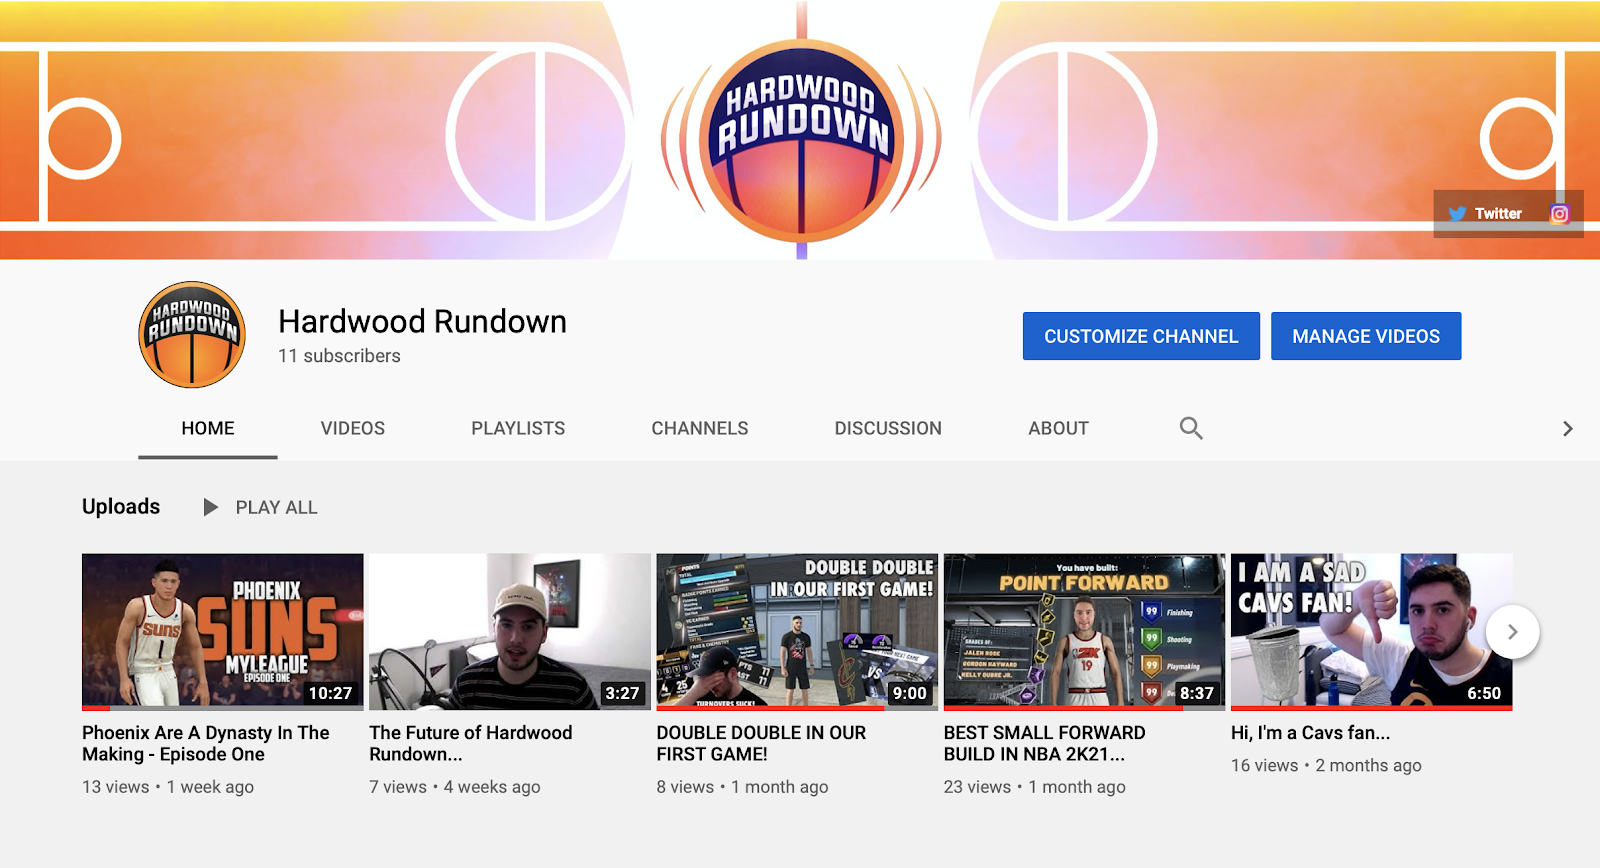Open the Instagram icon on banner

pyautogui.click(x=1559, y=214)
